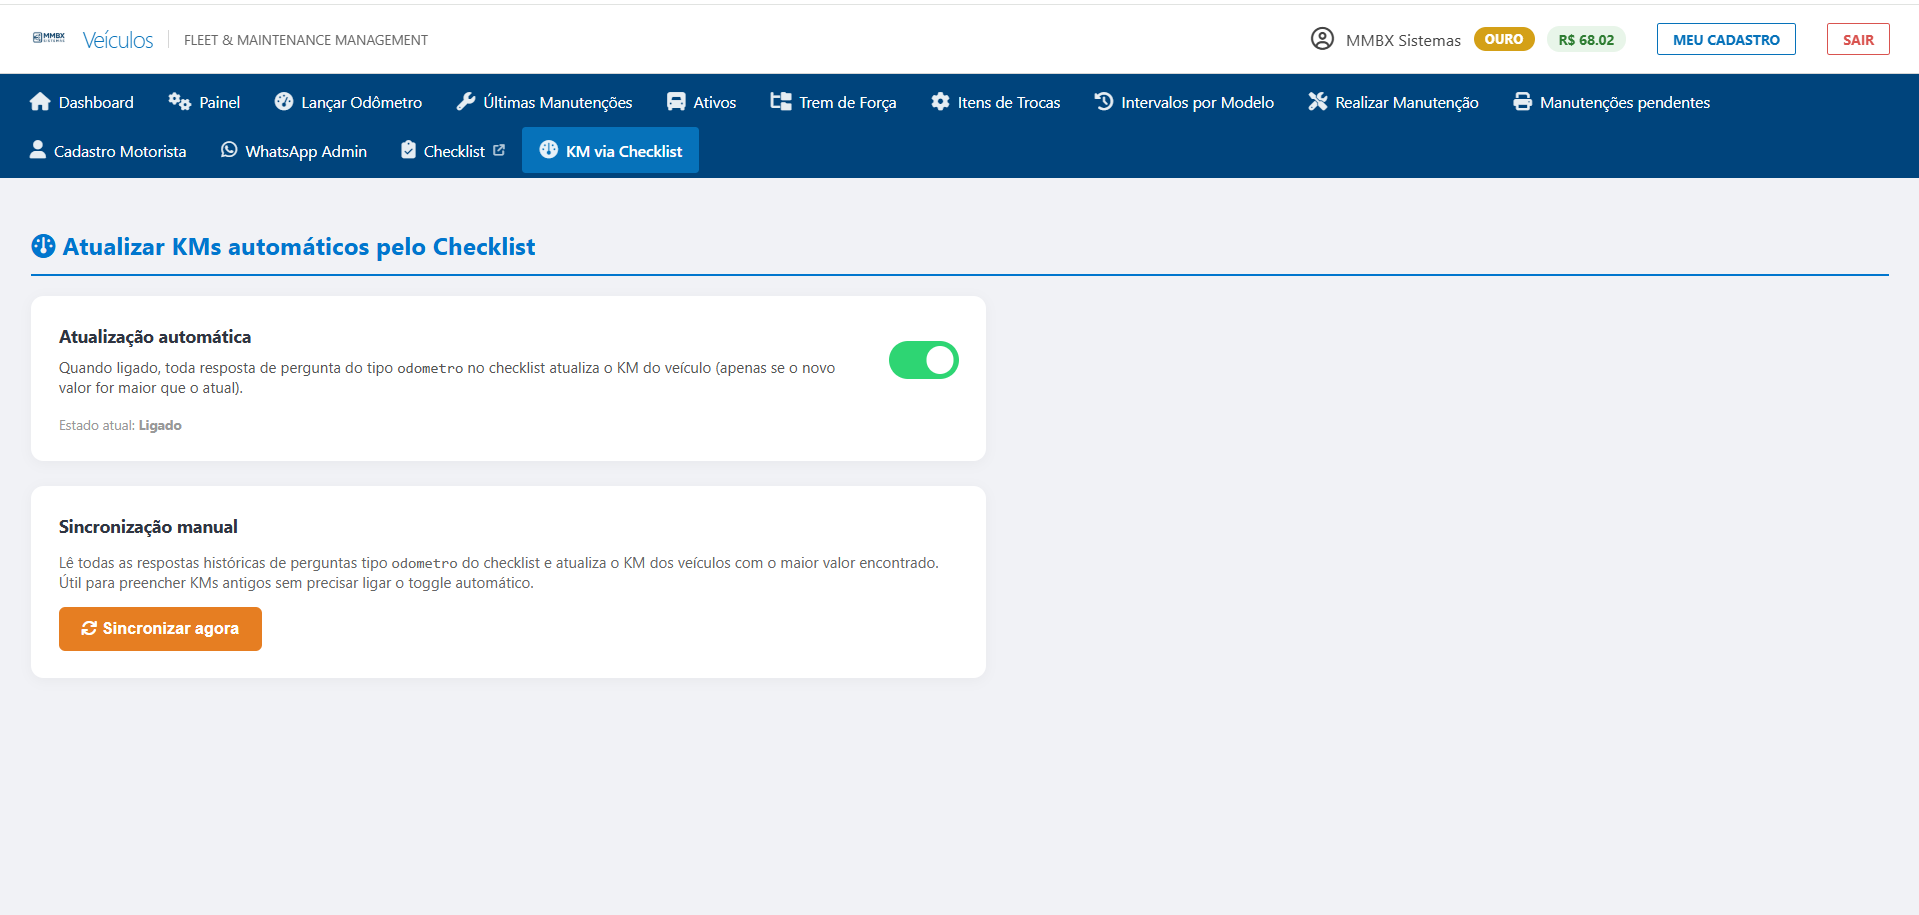Image resolution: width=1919 pixels, height=915 pixels.
Task: Open the Dashboard menu item
Action: coord(82,102)
